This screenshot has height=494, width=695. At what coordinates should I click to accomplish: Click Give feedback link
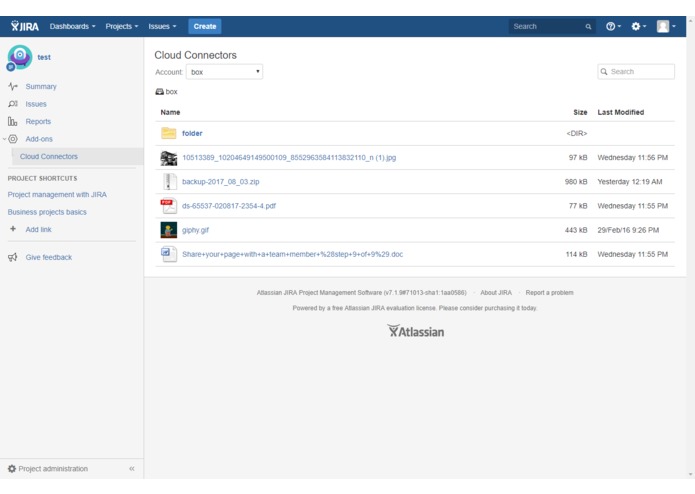(x=49, y=257)
